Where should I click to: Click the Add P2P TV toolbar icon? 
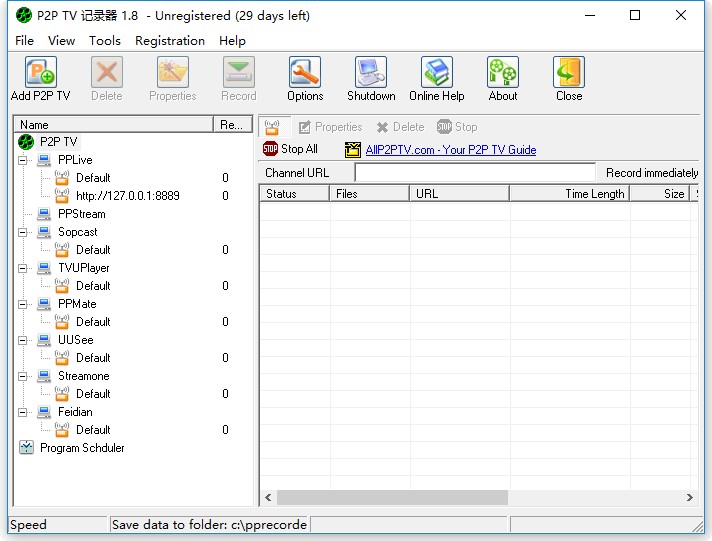point(41,73)
